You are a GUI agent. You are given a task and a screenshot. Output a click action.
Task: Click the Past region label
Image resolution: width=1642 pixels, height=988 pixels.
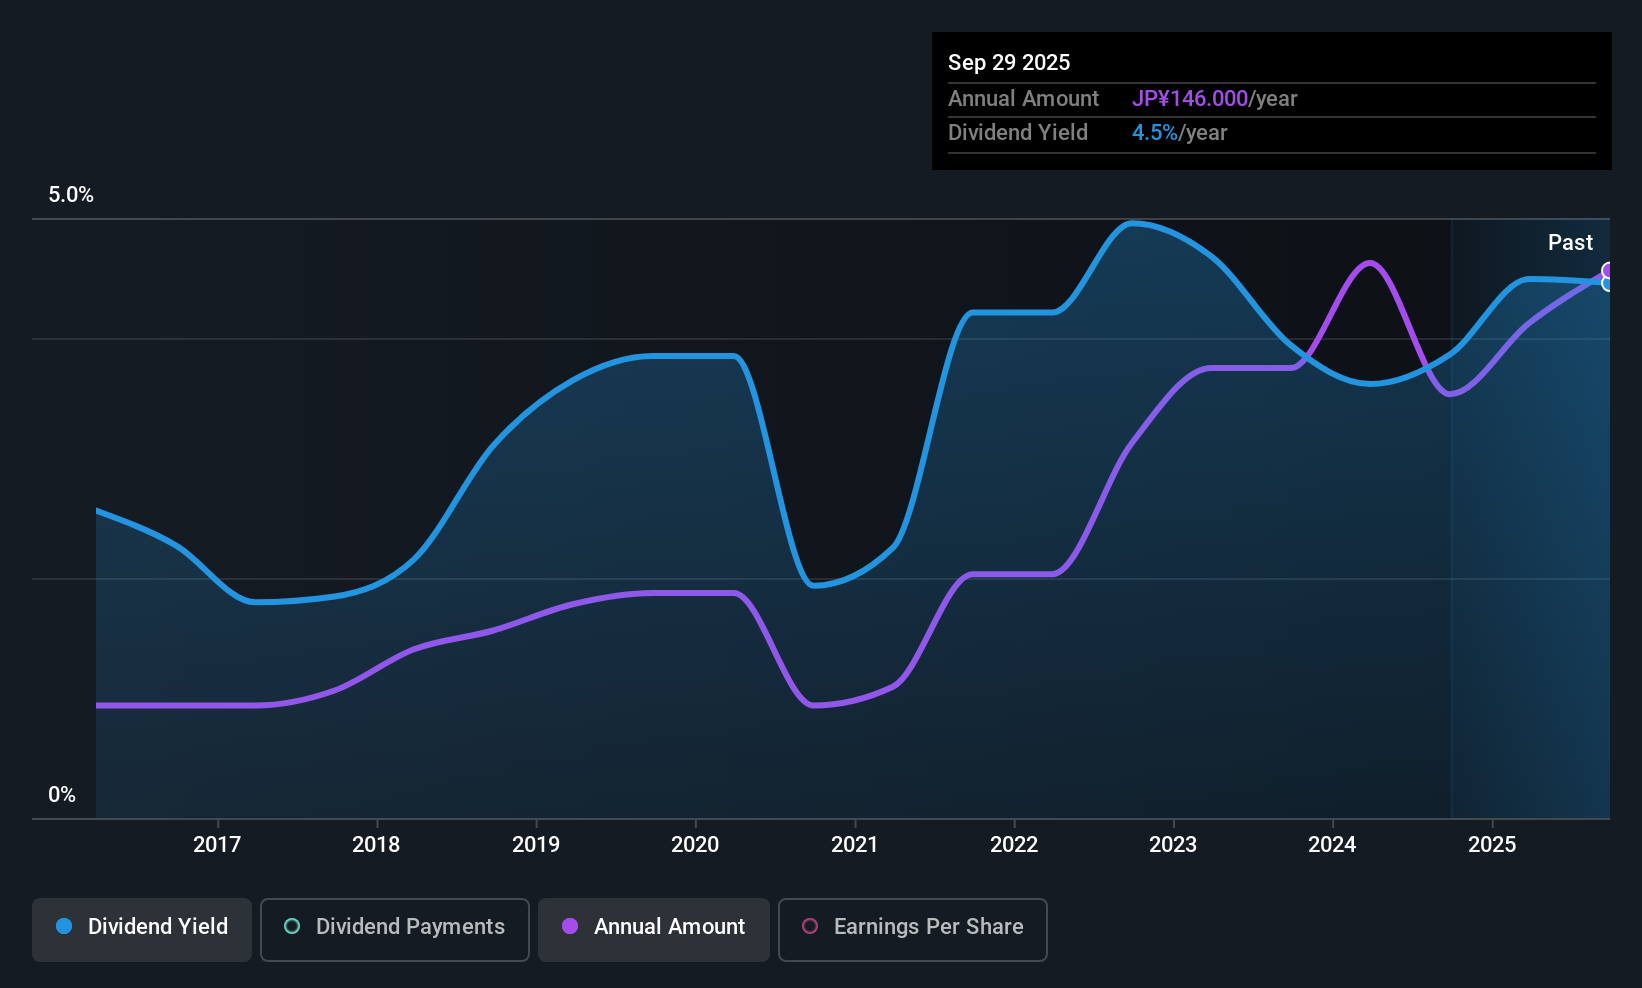(1570, 243)
